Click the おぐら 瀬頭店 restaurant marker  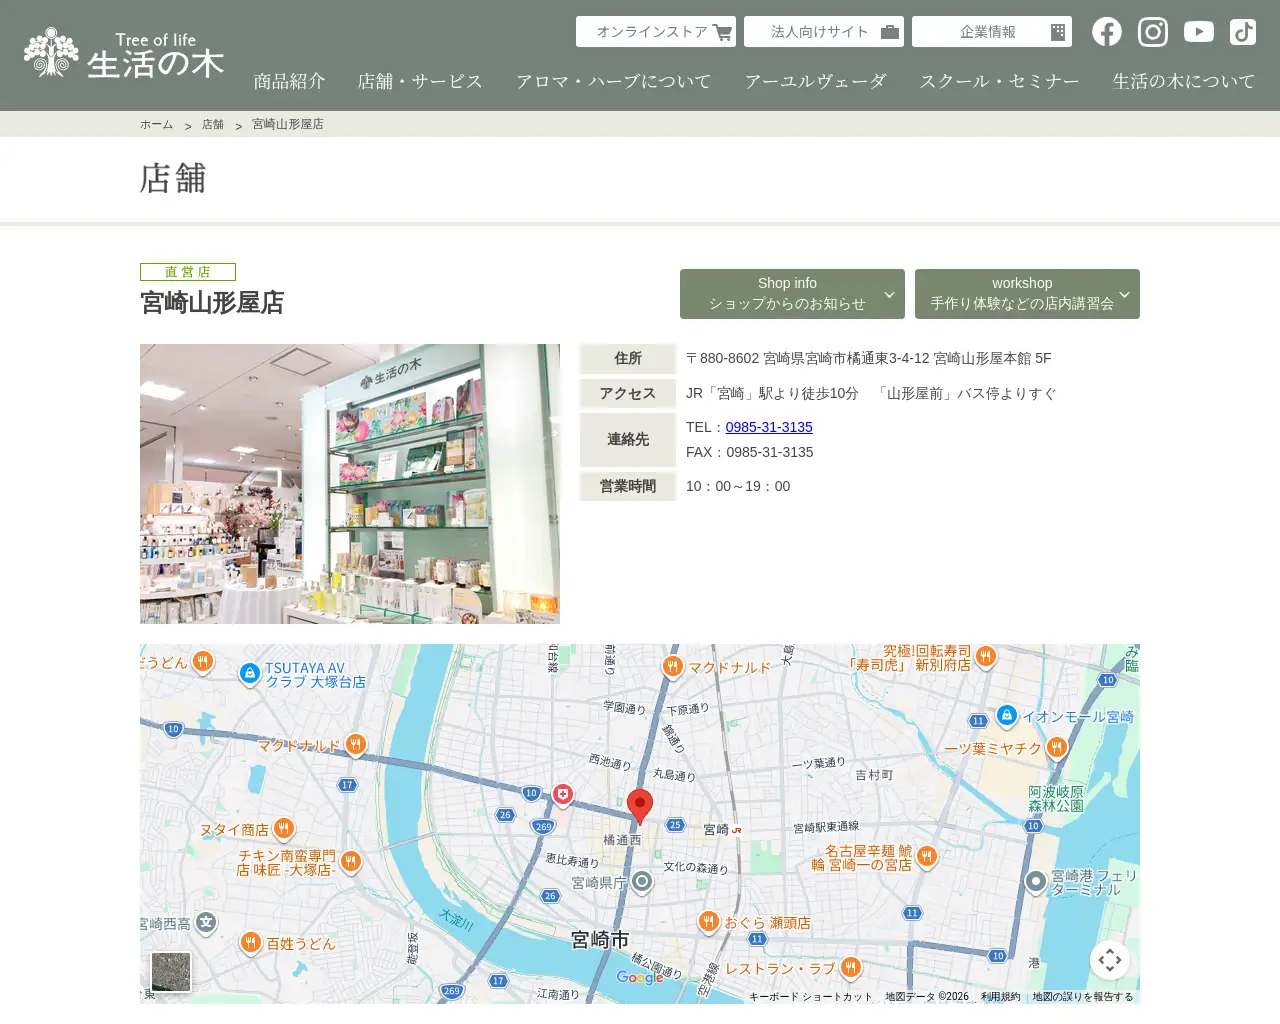[x=709, y=922]
